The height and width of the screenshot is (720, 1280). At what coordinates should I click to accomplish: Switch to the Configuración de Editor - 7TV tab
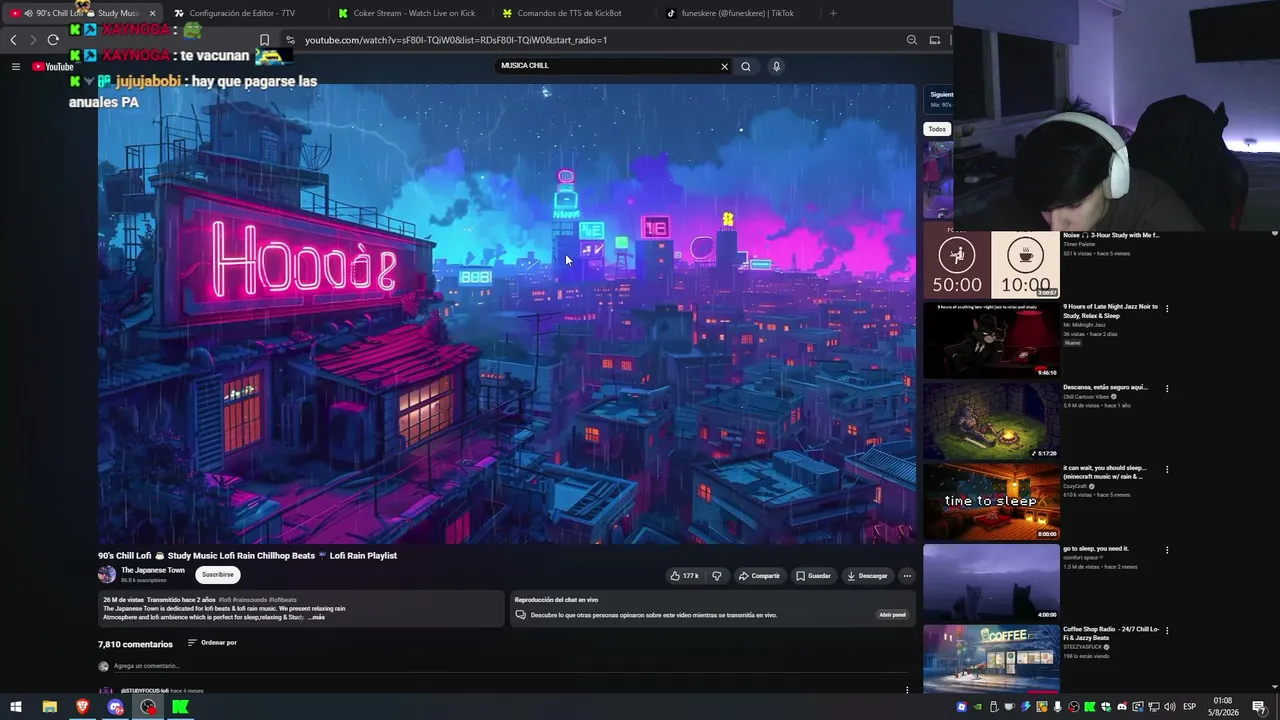click(x=242, y=13)
